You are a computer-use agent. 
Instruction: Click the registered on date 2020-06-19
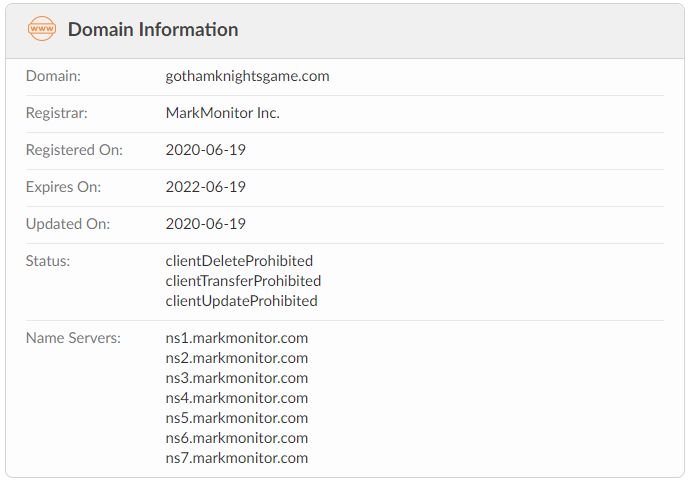206,150
